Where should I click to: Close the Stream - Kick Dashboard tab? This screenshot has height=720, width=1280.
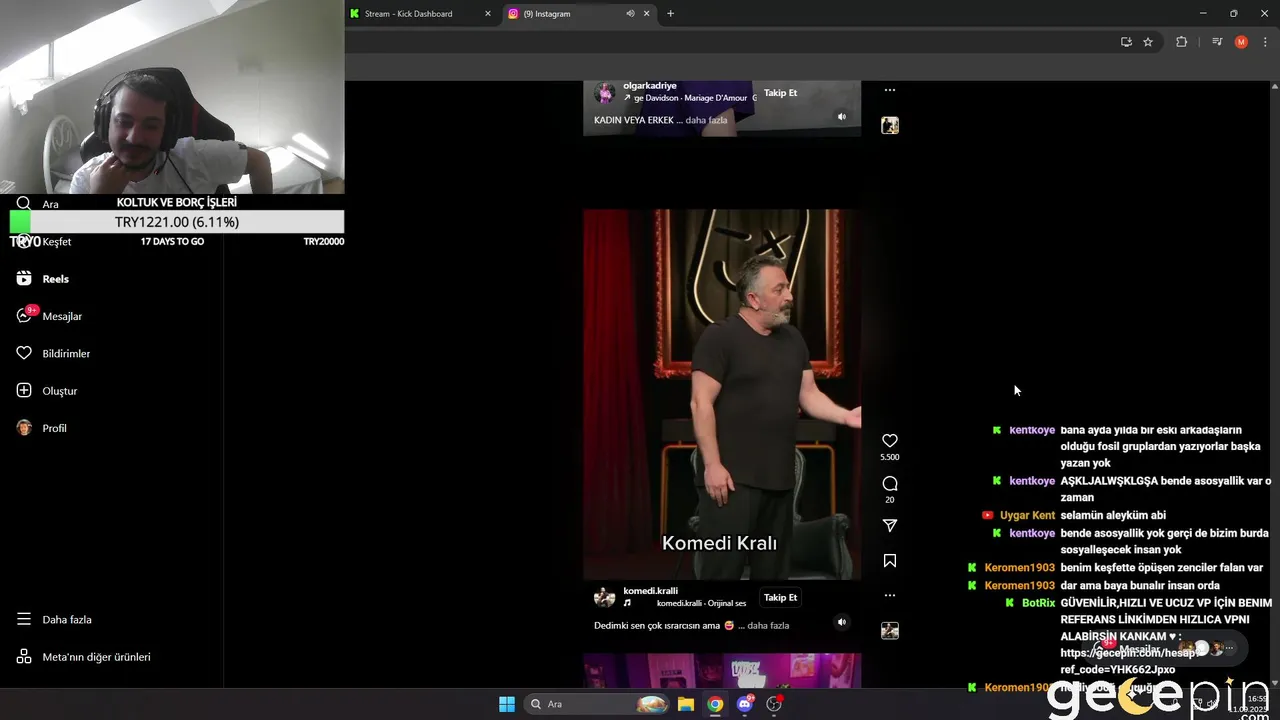[x=488, y=14]
